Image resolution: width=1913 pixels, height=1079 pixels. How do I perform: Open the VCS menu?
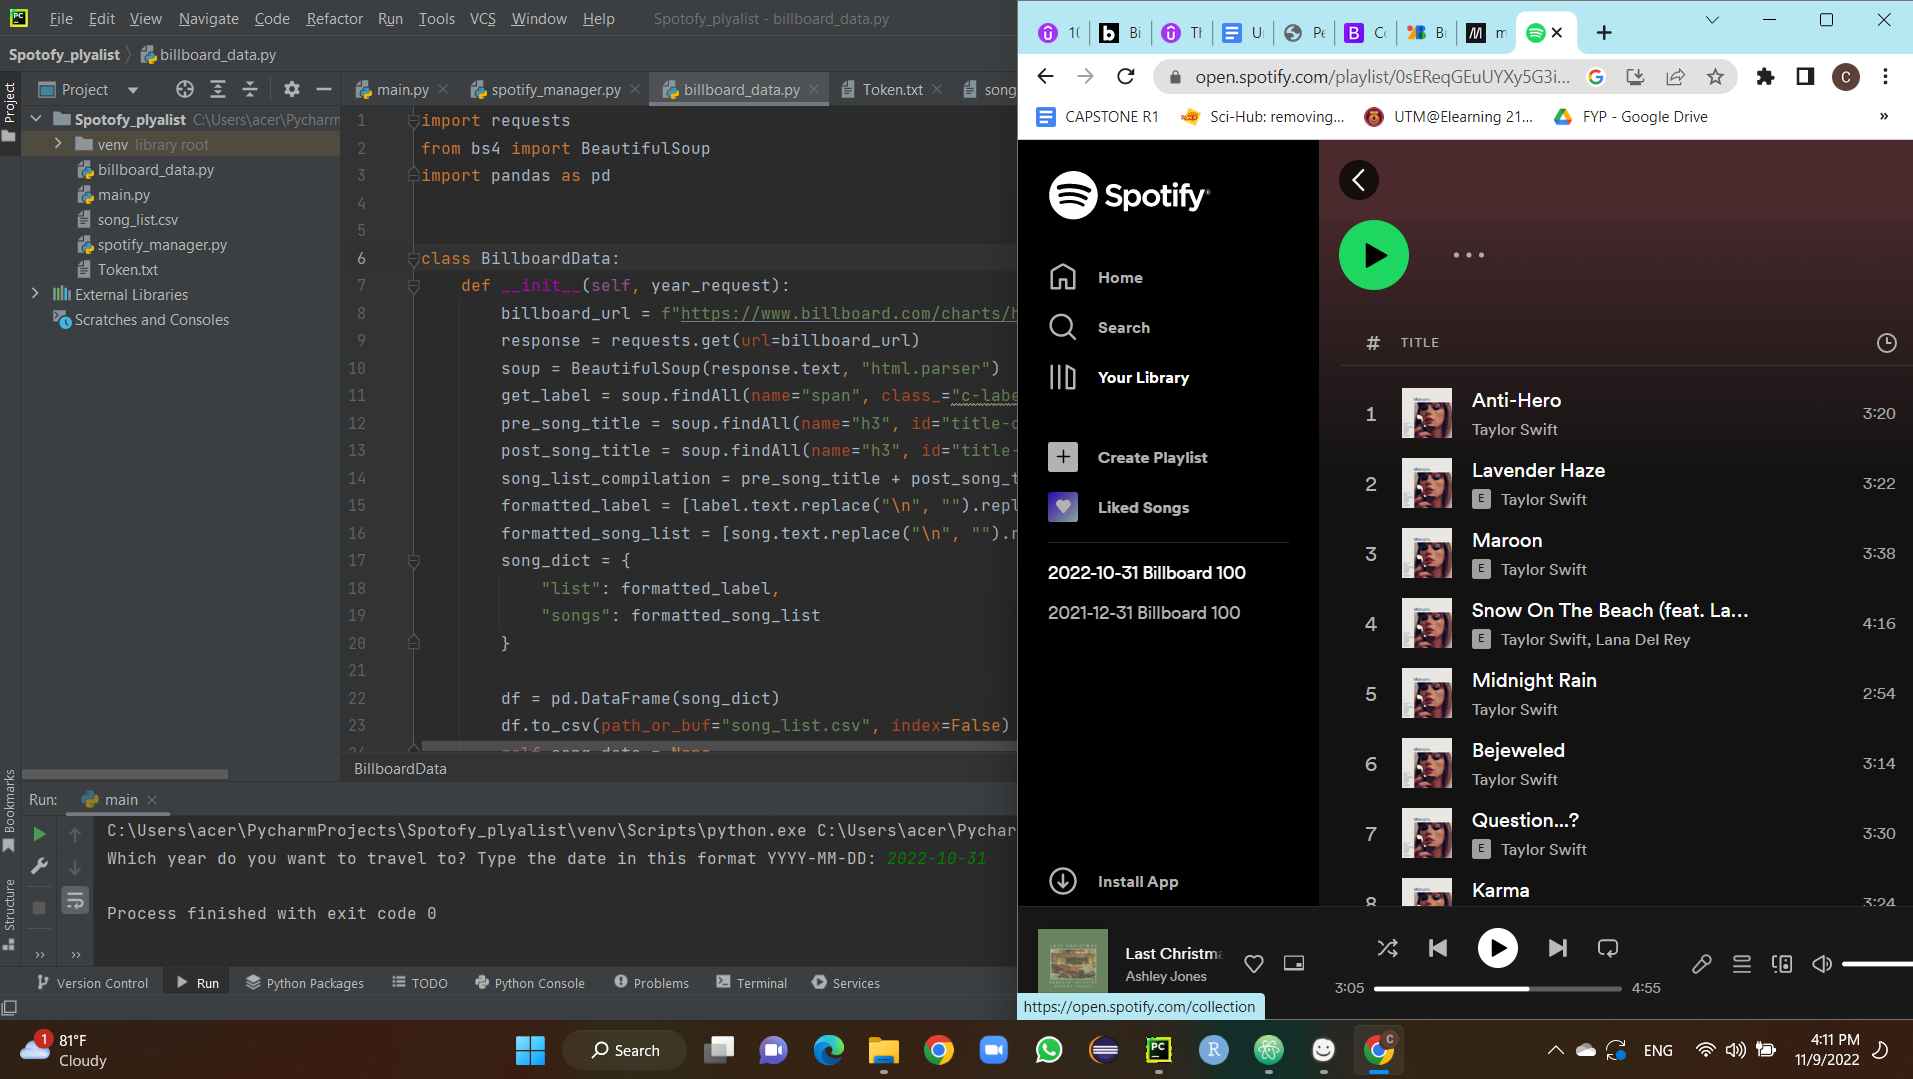coord(482,18)
